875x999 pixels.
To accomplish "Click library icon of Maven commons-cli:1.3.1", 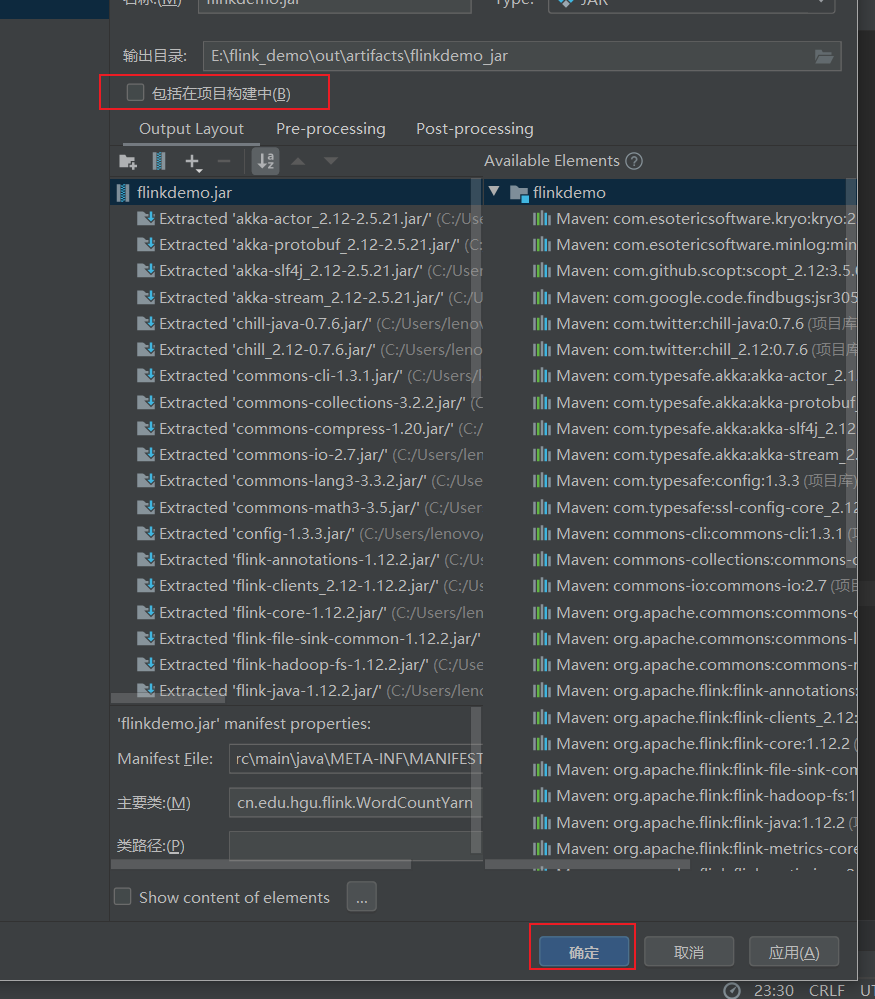I will click(542, 534).
